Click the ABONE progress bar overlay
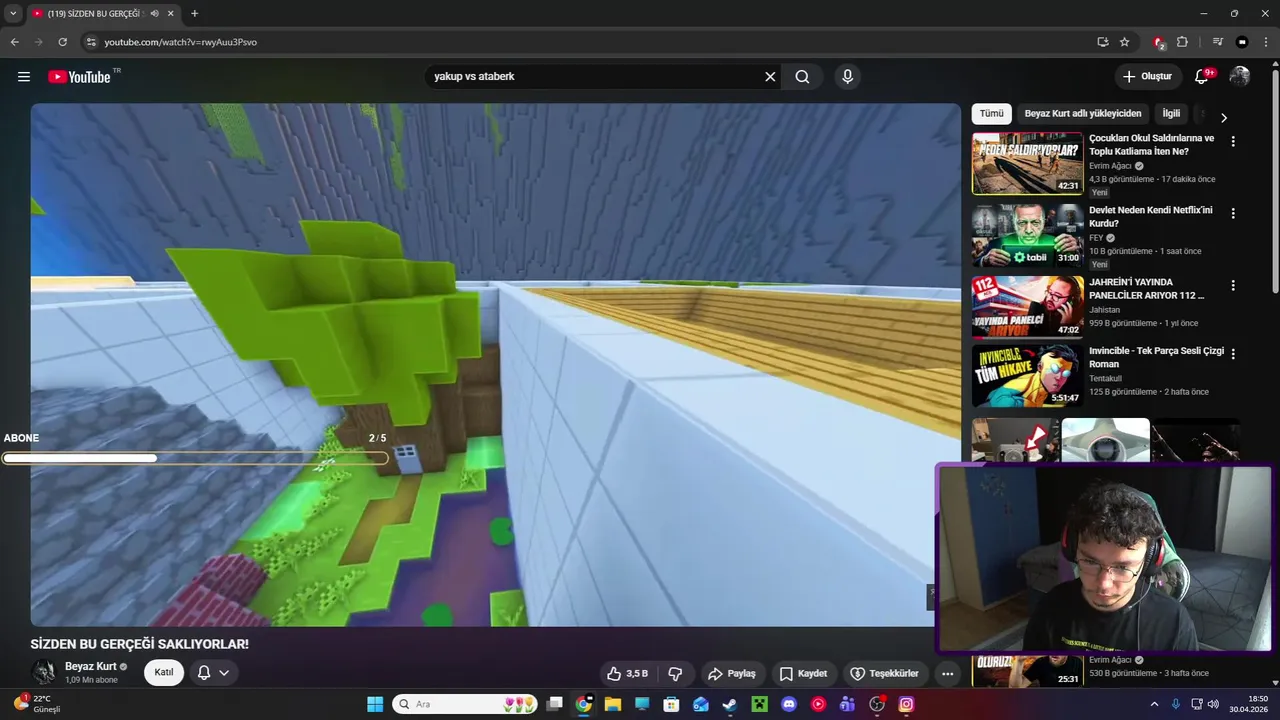This screenshot has width=1280, height=720. point(195,458)
